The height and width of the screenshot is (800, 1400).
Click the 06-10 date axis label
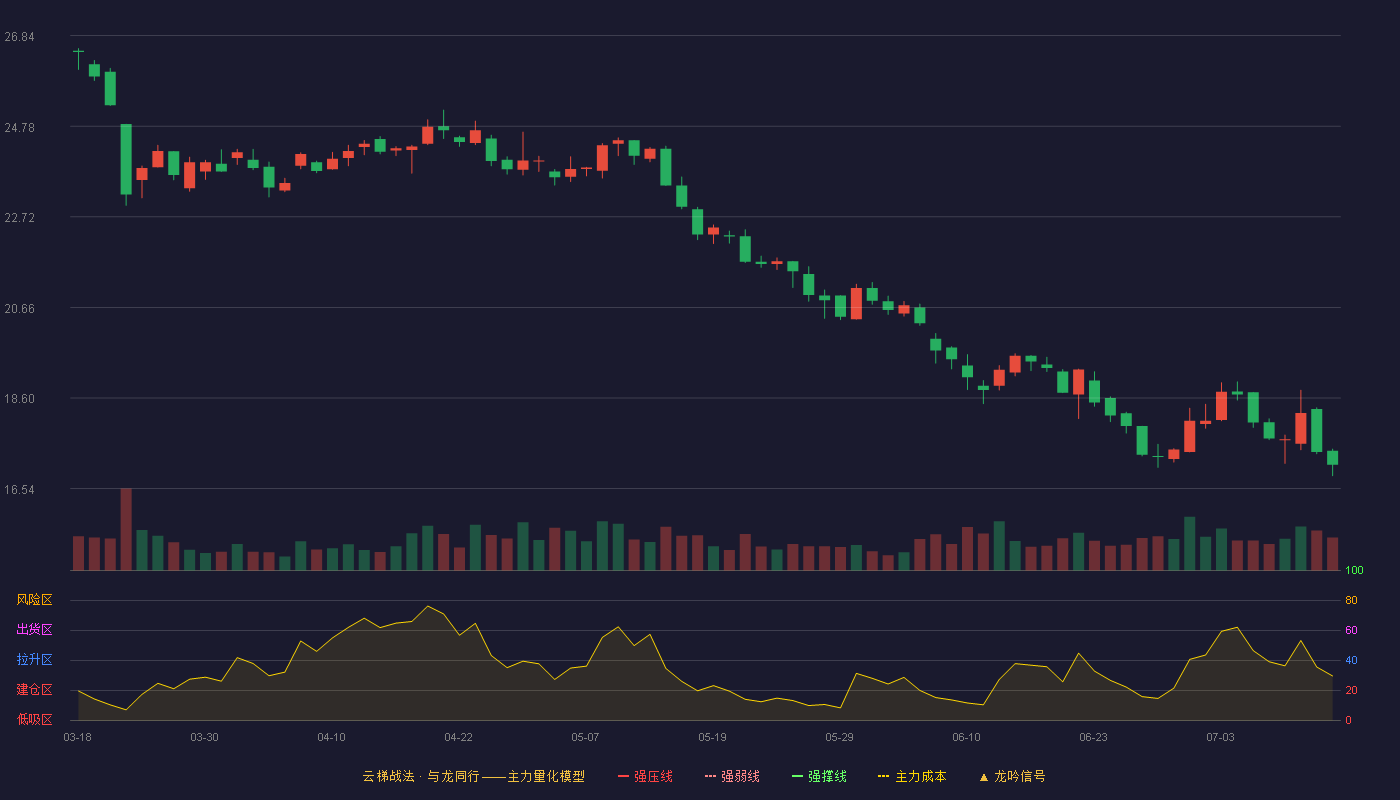point(966,737)
